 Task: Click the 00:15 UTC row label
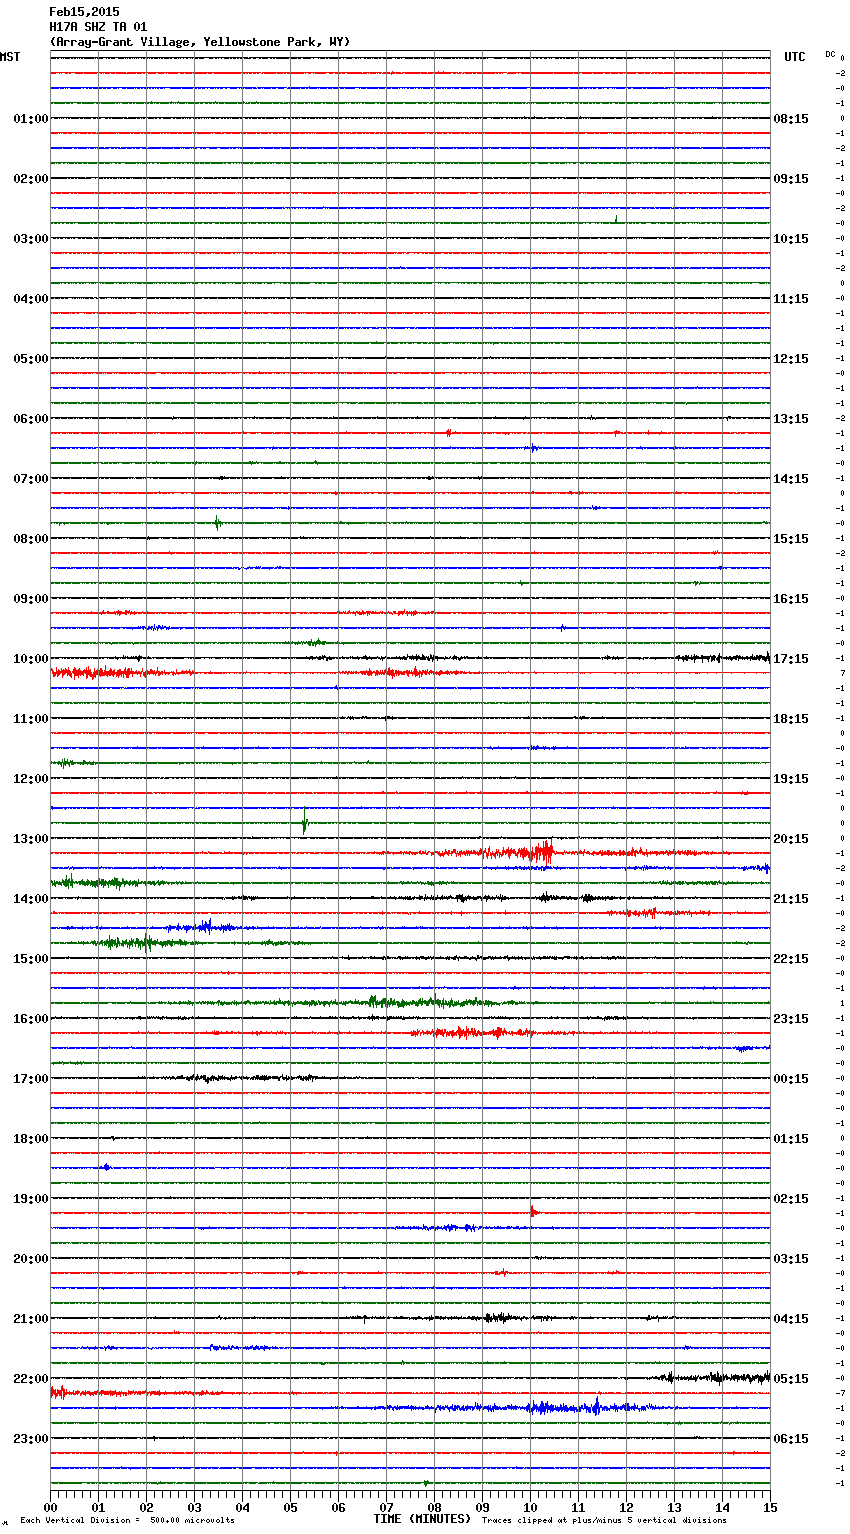point(791,1079)
